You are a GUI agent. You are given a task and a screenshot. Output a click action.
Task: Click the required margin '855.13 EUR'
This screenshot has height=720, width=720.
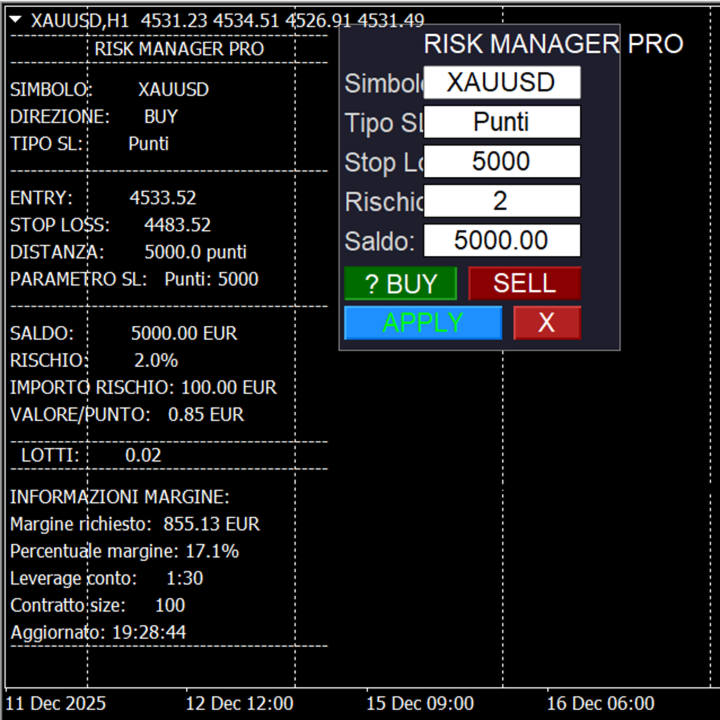click(x=212, y=524)
